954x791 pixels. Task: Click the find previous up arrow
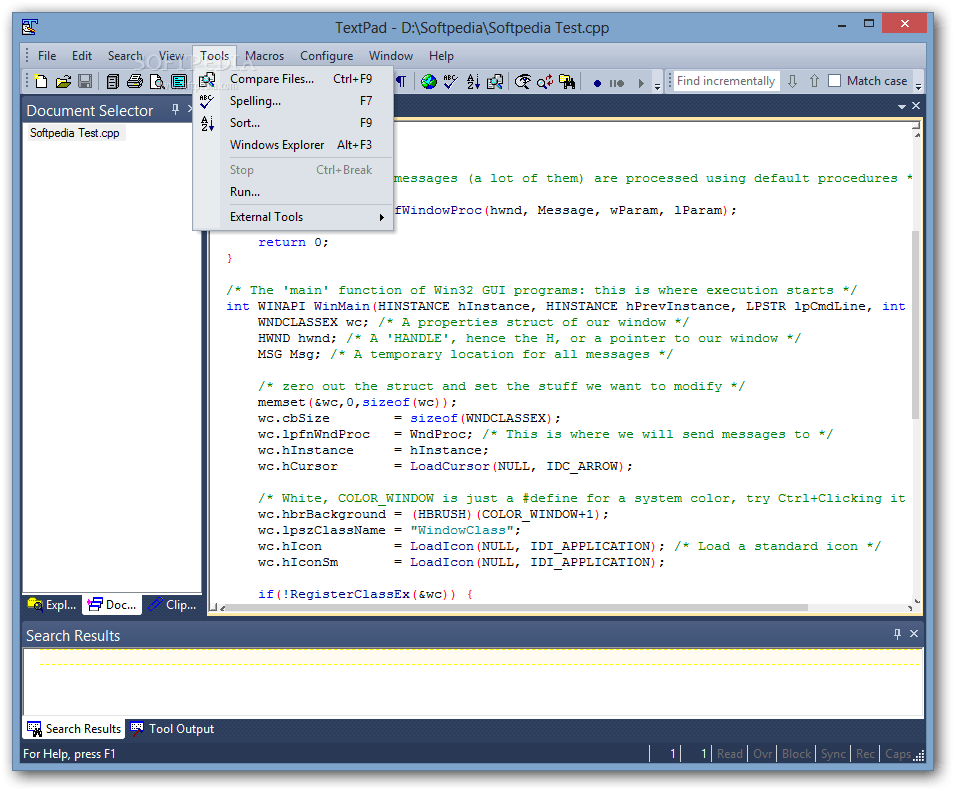pos(814,81)
